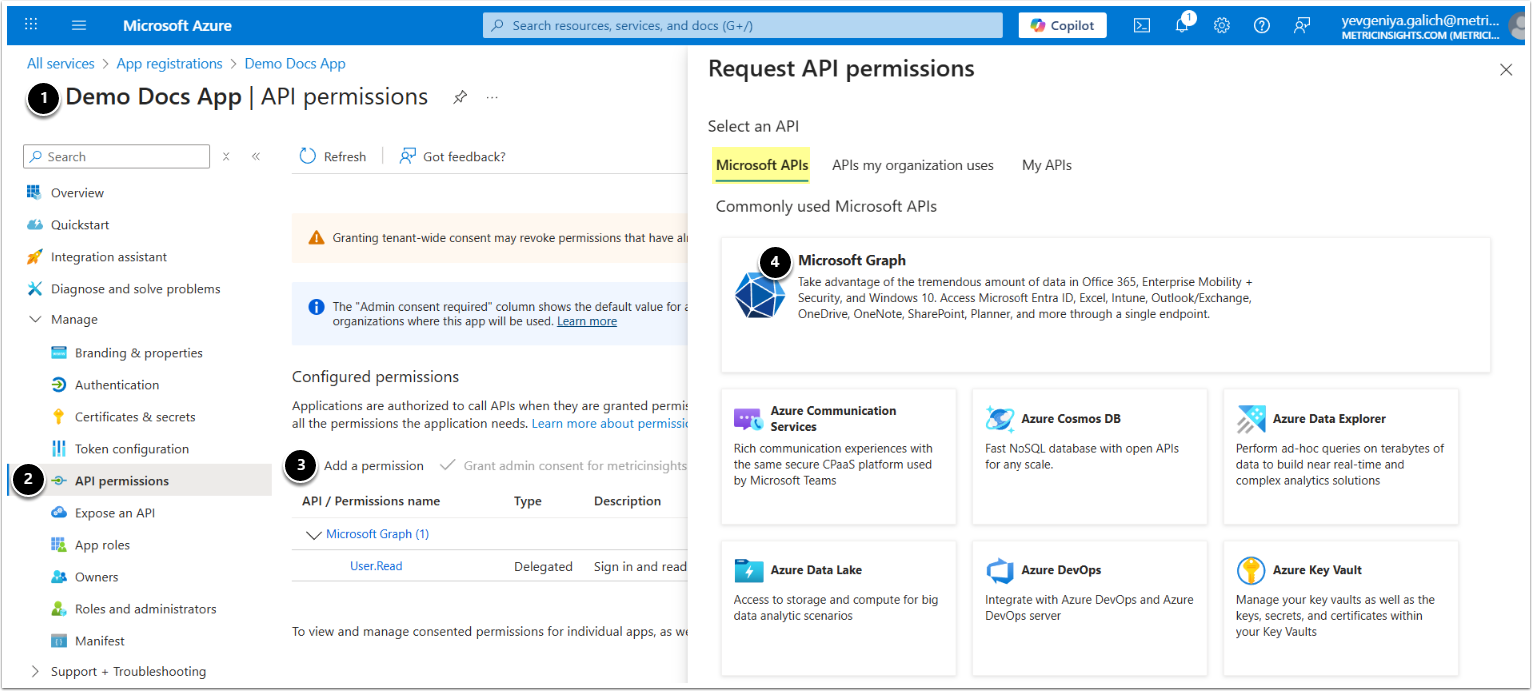
Task: Collapse the Manage section in sidebar
Action: [x=36, y=320]
